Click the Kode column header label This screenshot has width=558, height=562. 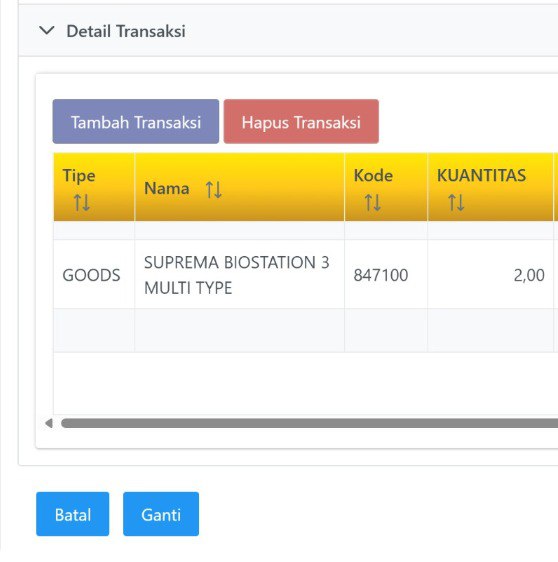[373, 176]
